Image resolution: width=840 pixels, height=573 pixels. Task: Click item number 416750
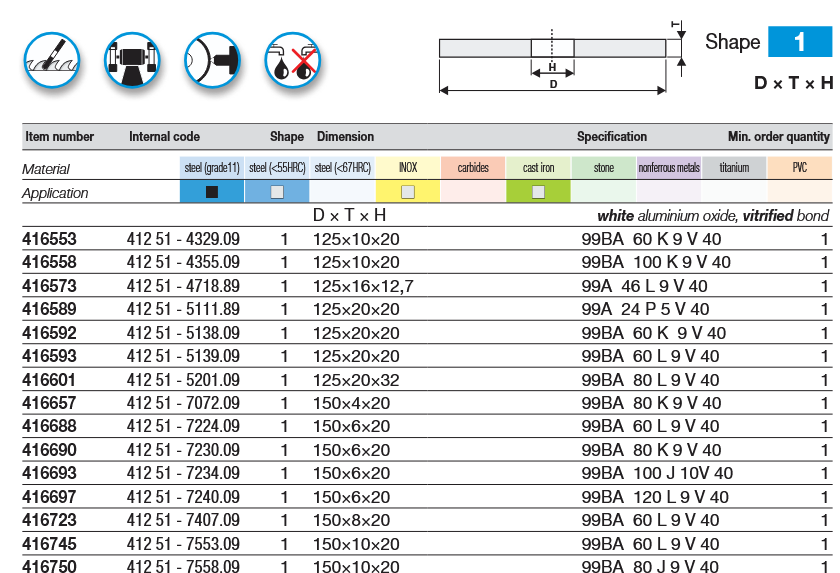point(49,567)
